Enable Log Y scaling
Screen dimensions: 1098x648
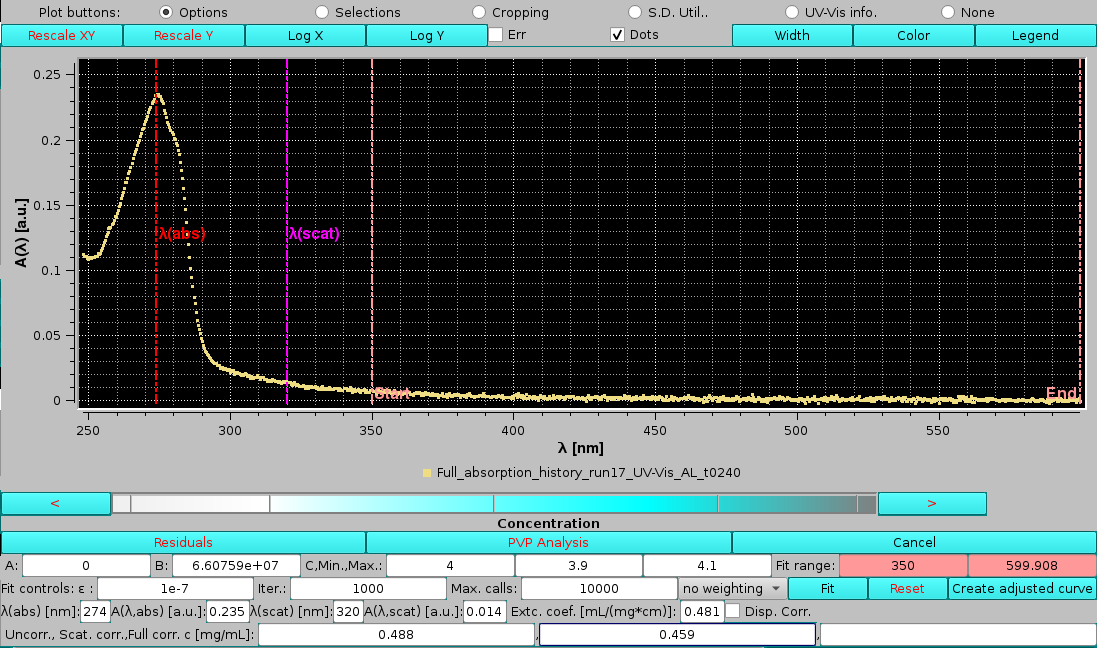coord(427,34)
